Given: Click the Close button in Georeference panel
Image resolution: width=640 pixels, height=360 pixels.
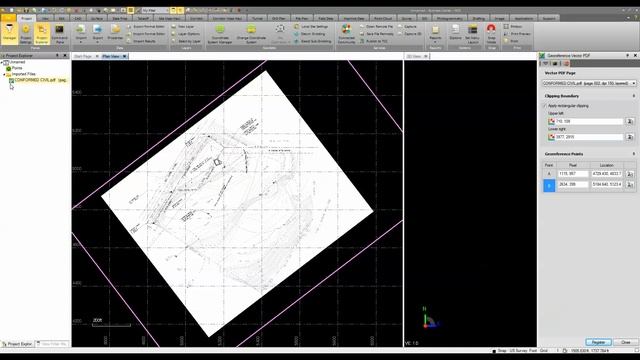Looking at the screenshot, I should point(625,342).
